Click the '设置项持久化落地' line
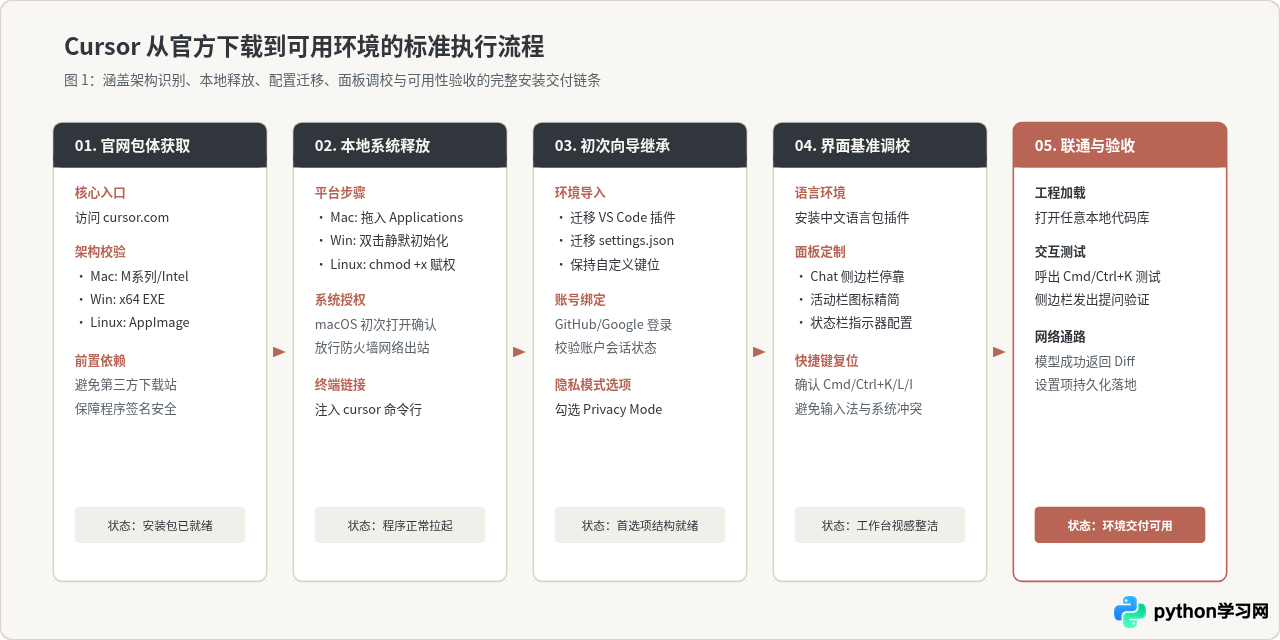1280x640 pixels. (1086, 385)
